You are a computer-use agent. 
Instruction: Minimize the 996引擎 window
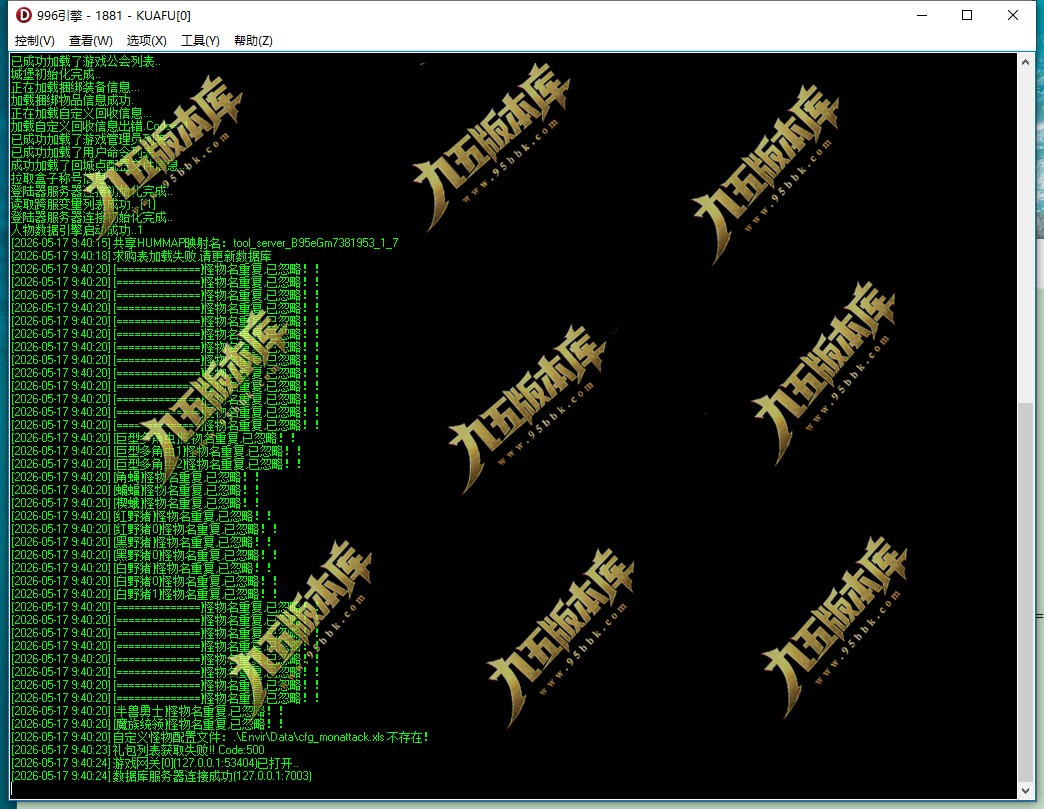click(x=922, y=15)
